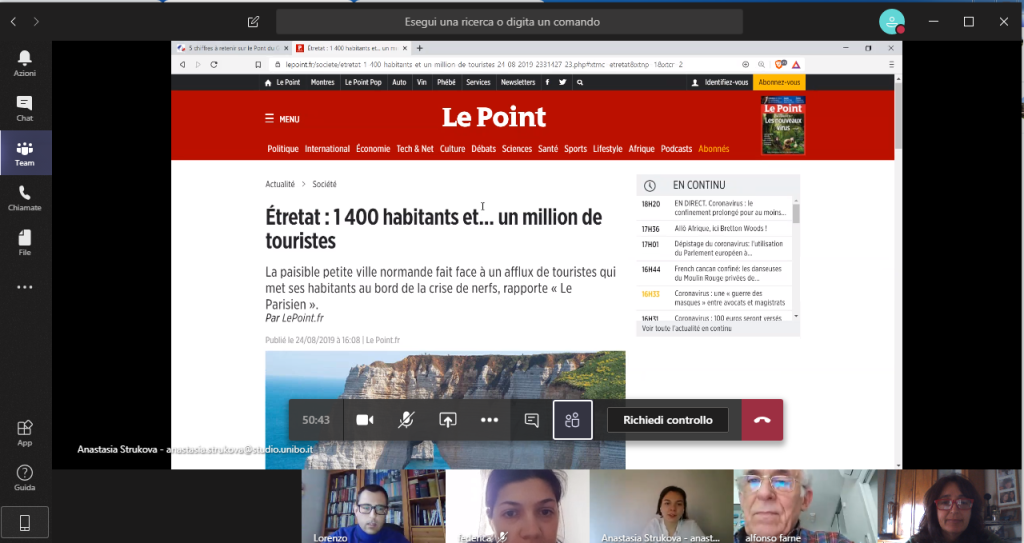
Task: Click 'Voir toute l'actualité en continu'
Action: [686, 329]
